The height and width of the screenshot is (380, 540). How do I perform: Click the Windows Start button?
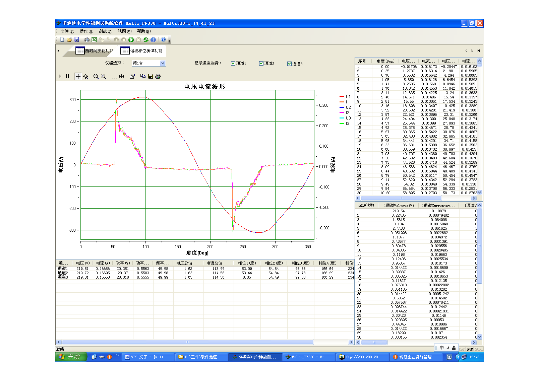pyautogui.click(x=71, y=357)
